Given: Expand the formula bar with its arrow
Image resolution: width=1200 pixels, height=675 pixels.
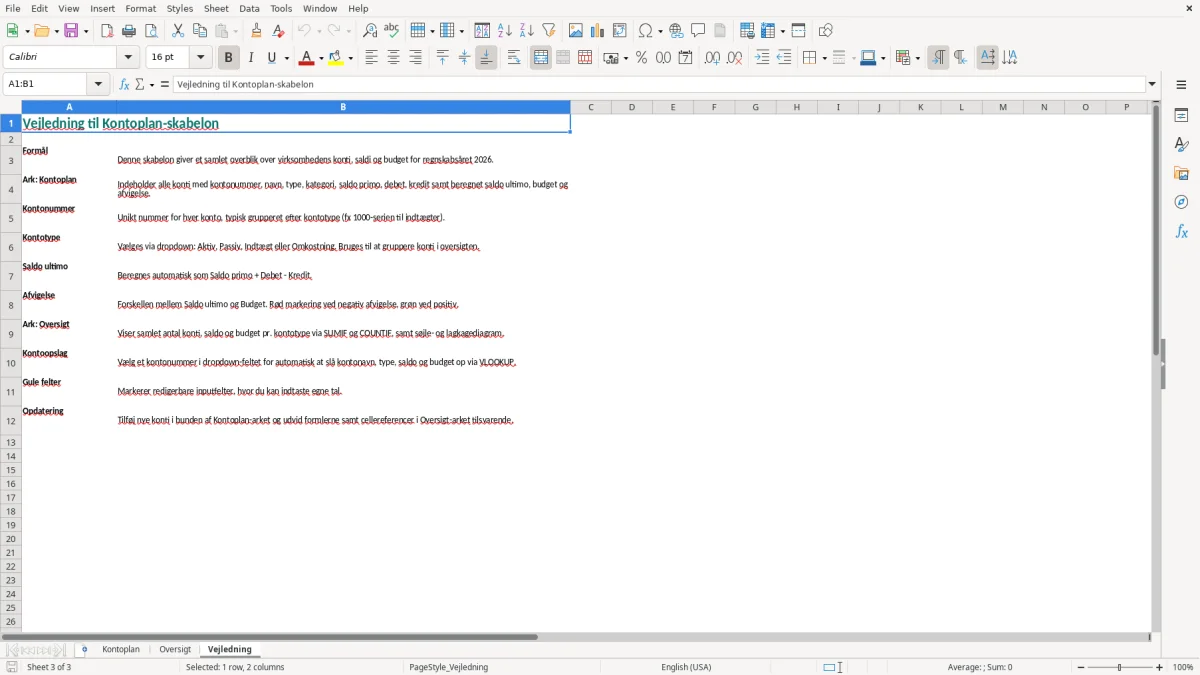Looking at the screenshot, I should coord(1152,84).
